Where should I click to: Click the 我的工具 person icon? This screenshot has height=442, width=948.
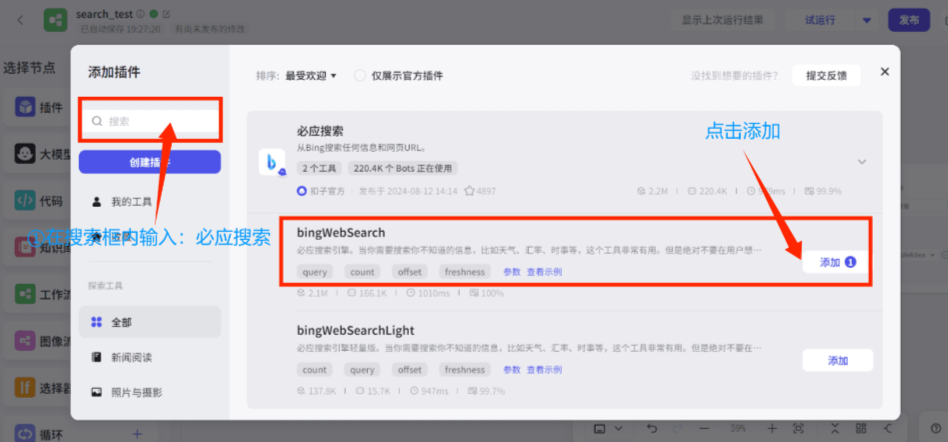(x=97, y=201)
